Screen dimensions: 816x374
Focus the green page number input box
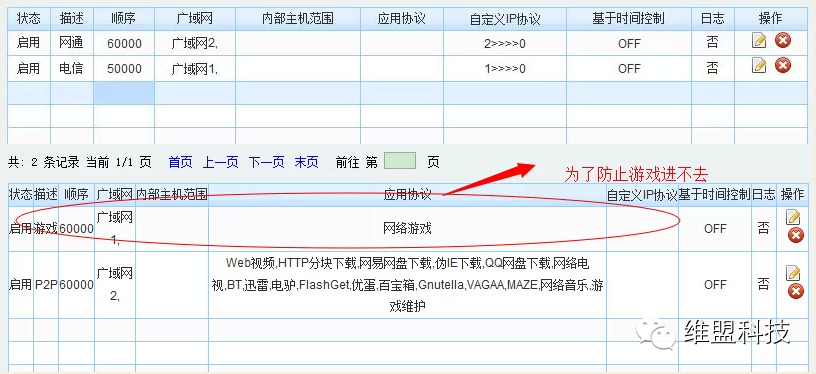tap(400, 161)
